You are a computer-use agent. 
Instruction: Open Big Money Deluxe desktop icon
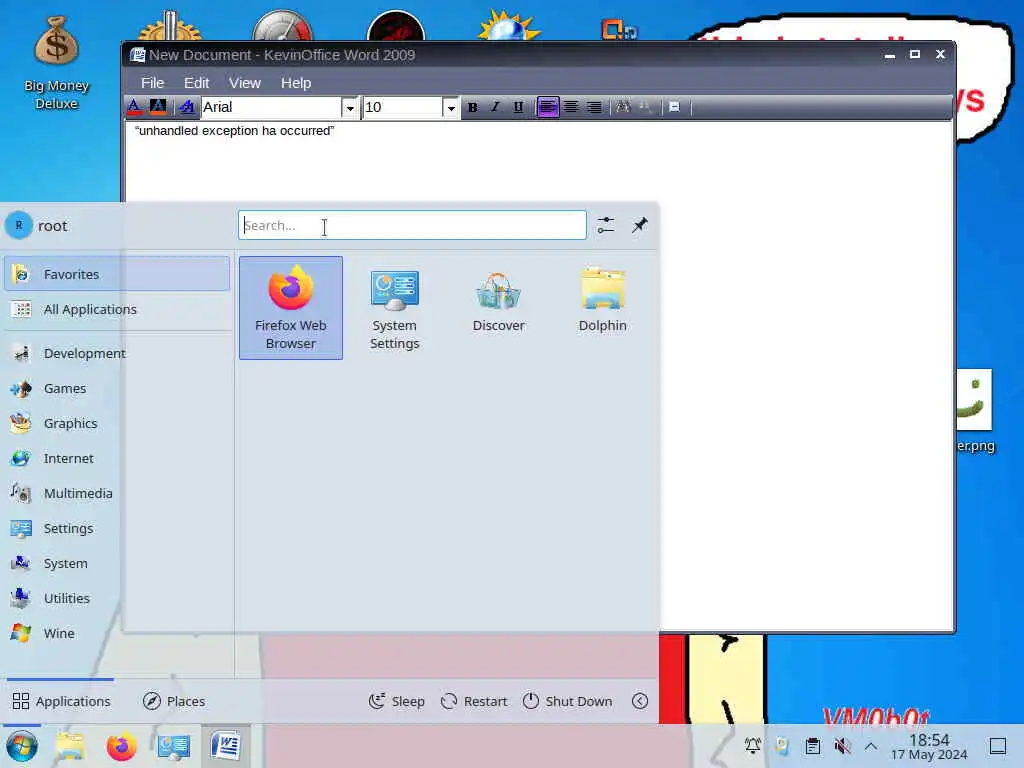click(x=57, y=63)
